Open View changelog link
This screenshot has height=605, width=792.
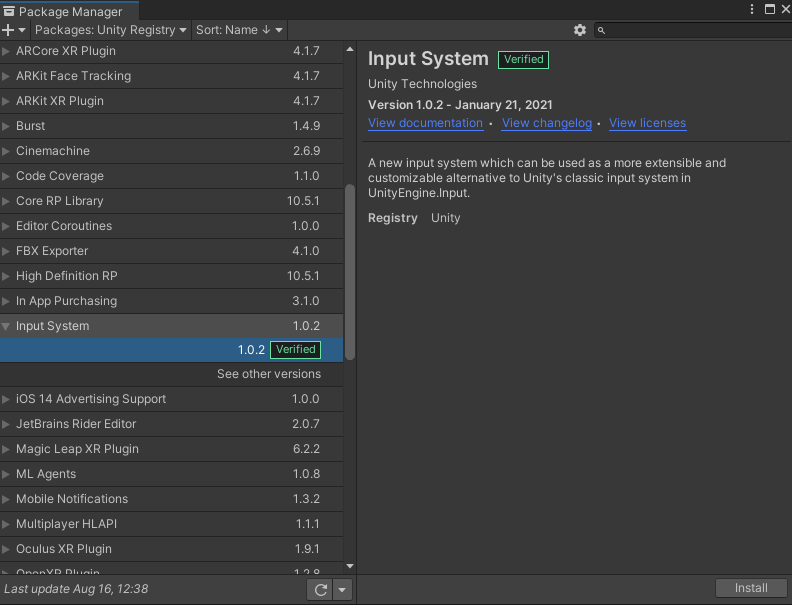547,123
